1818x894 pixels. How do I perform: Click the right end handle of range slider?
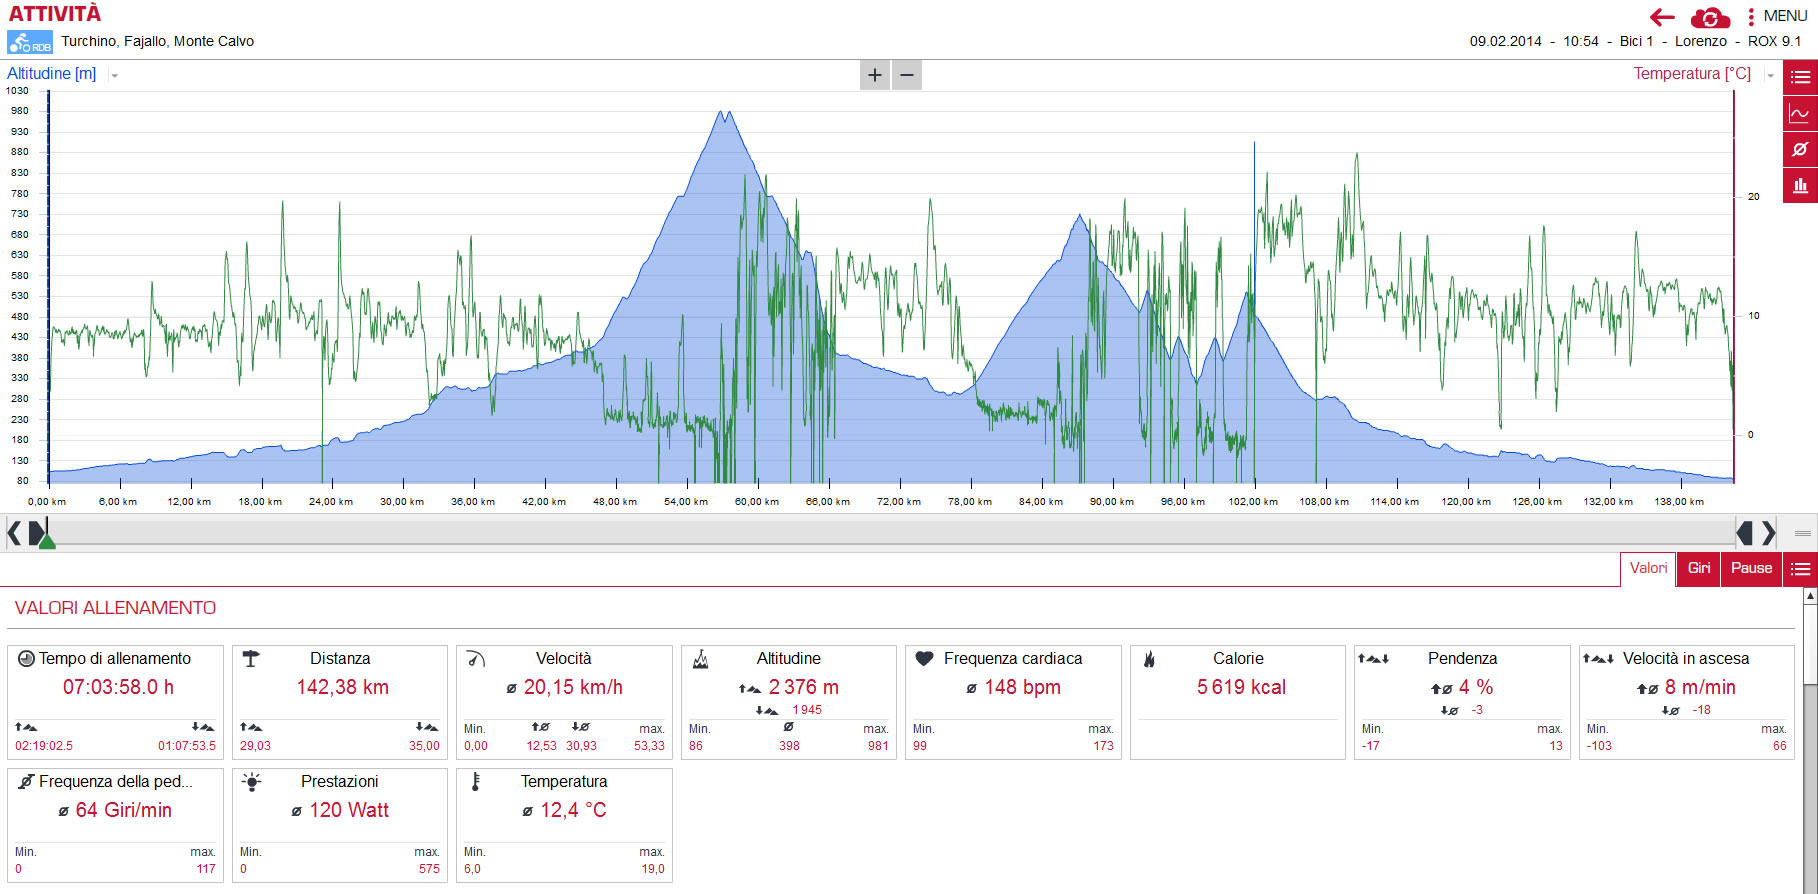[x=1744, y=533]
